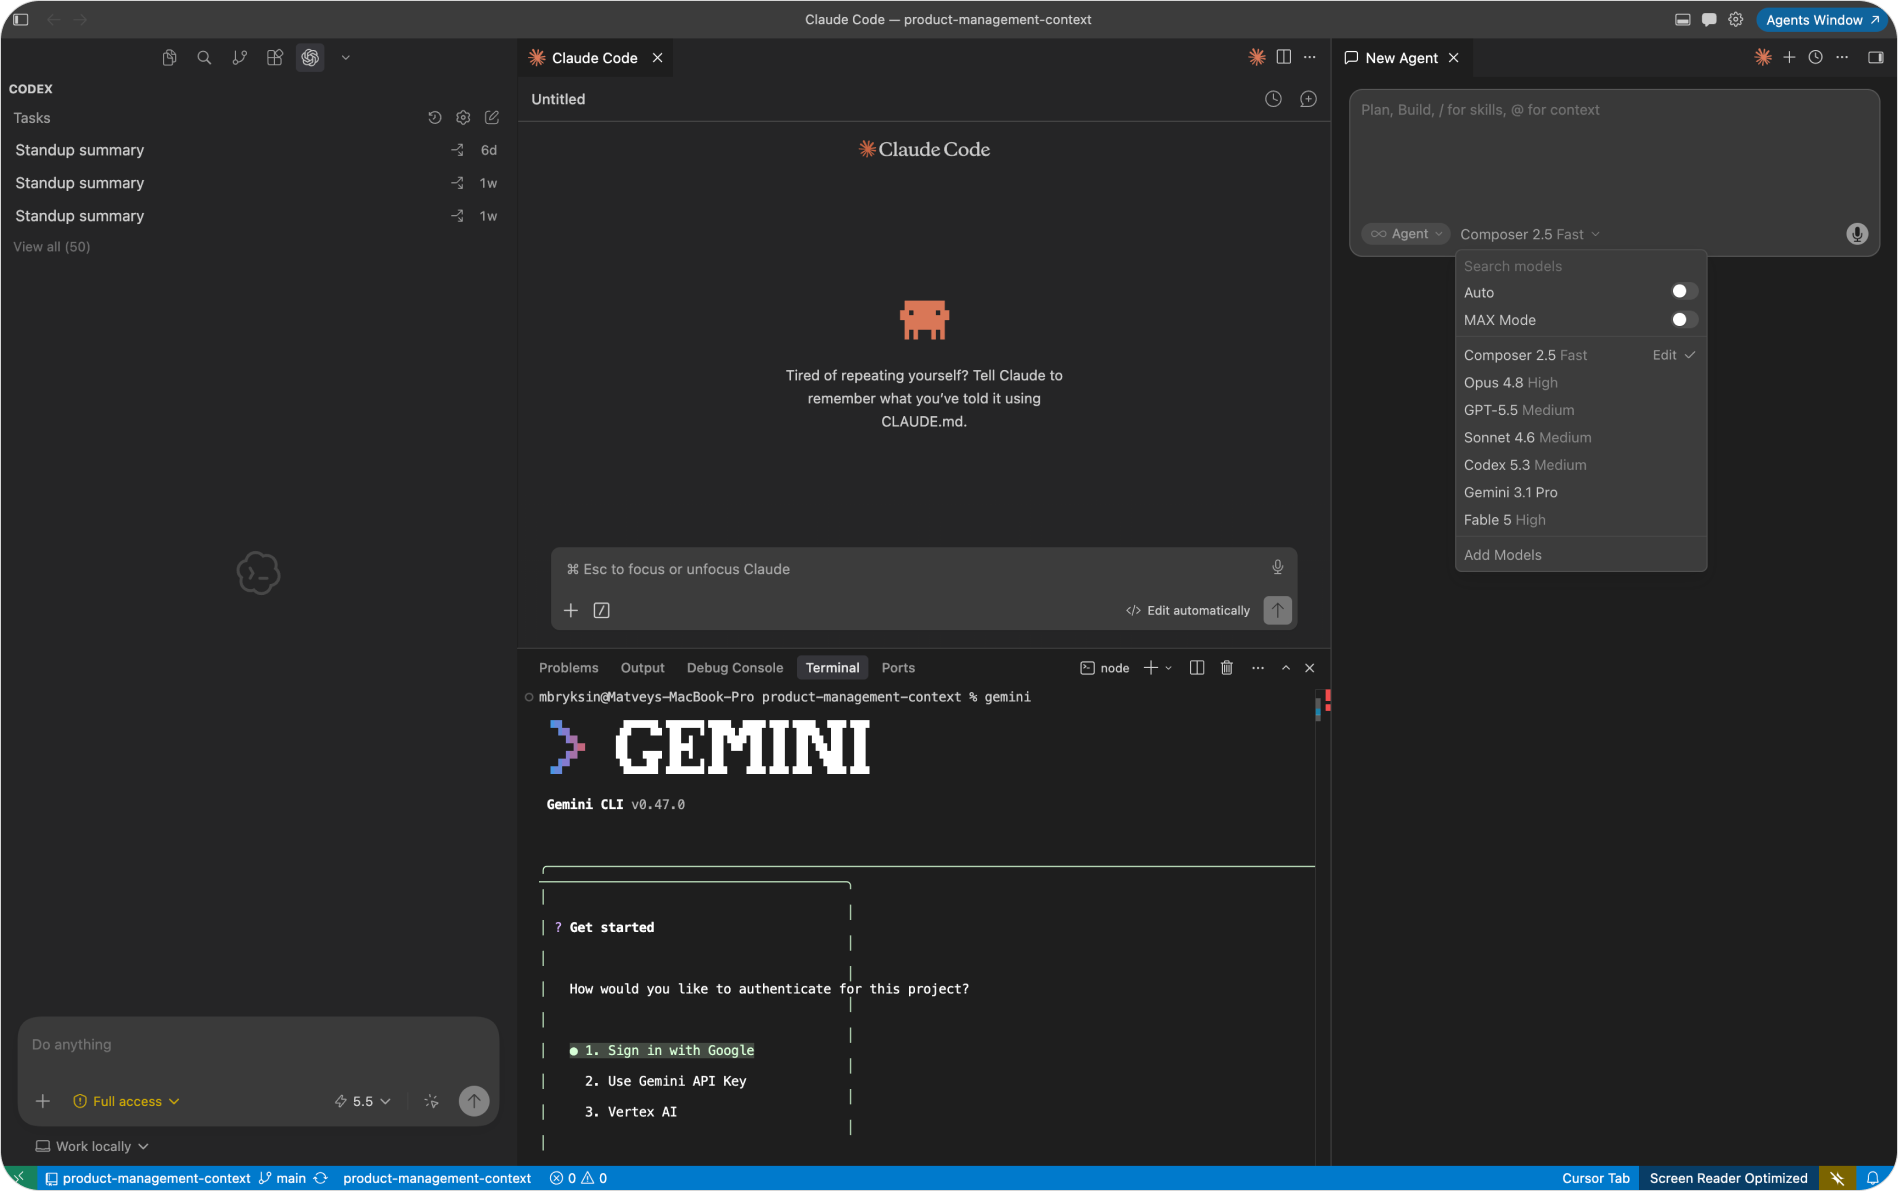Enable the MAX Mode toggle

1685,320
